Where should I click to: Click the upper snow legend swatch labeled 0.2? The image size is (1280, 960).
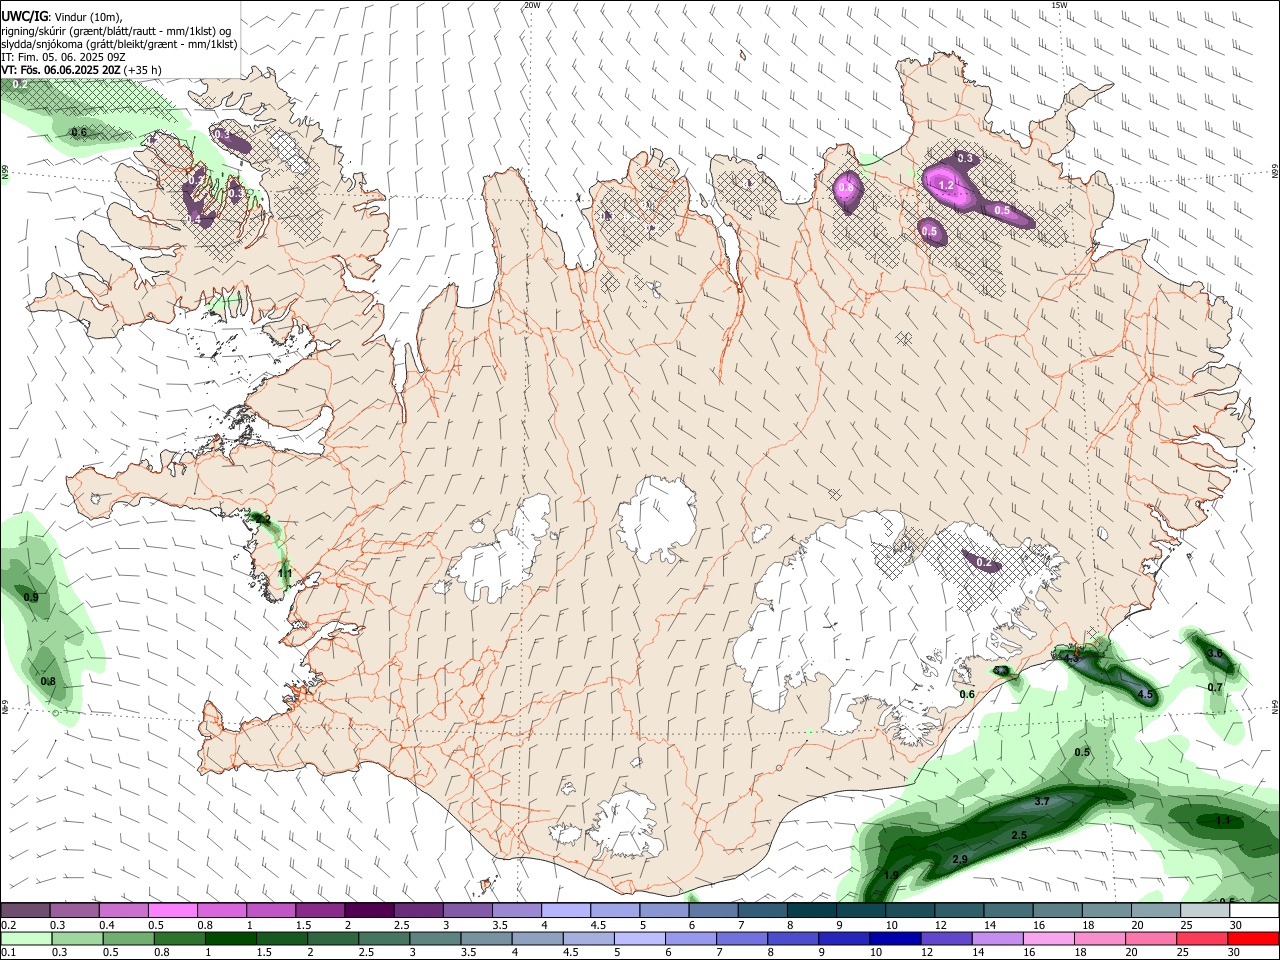[25, 910]
